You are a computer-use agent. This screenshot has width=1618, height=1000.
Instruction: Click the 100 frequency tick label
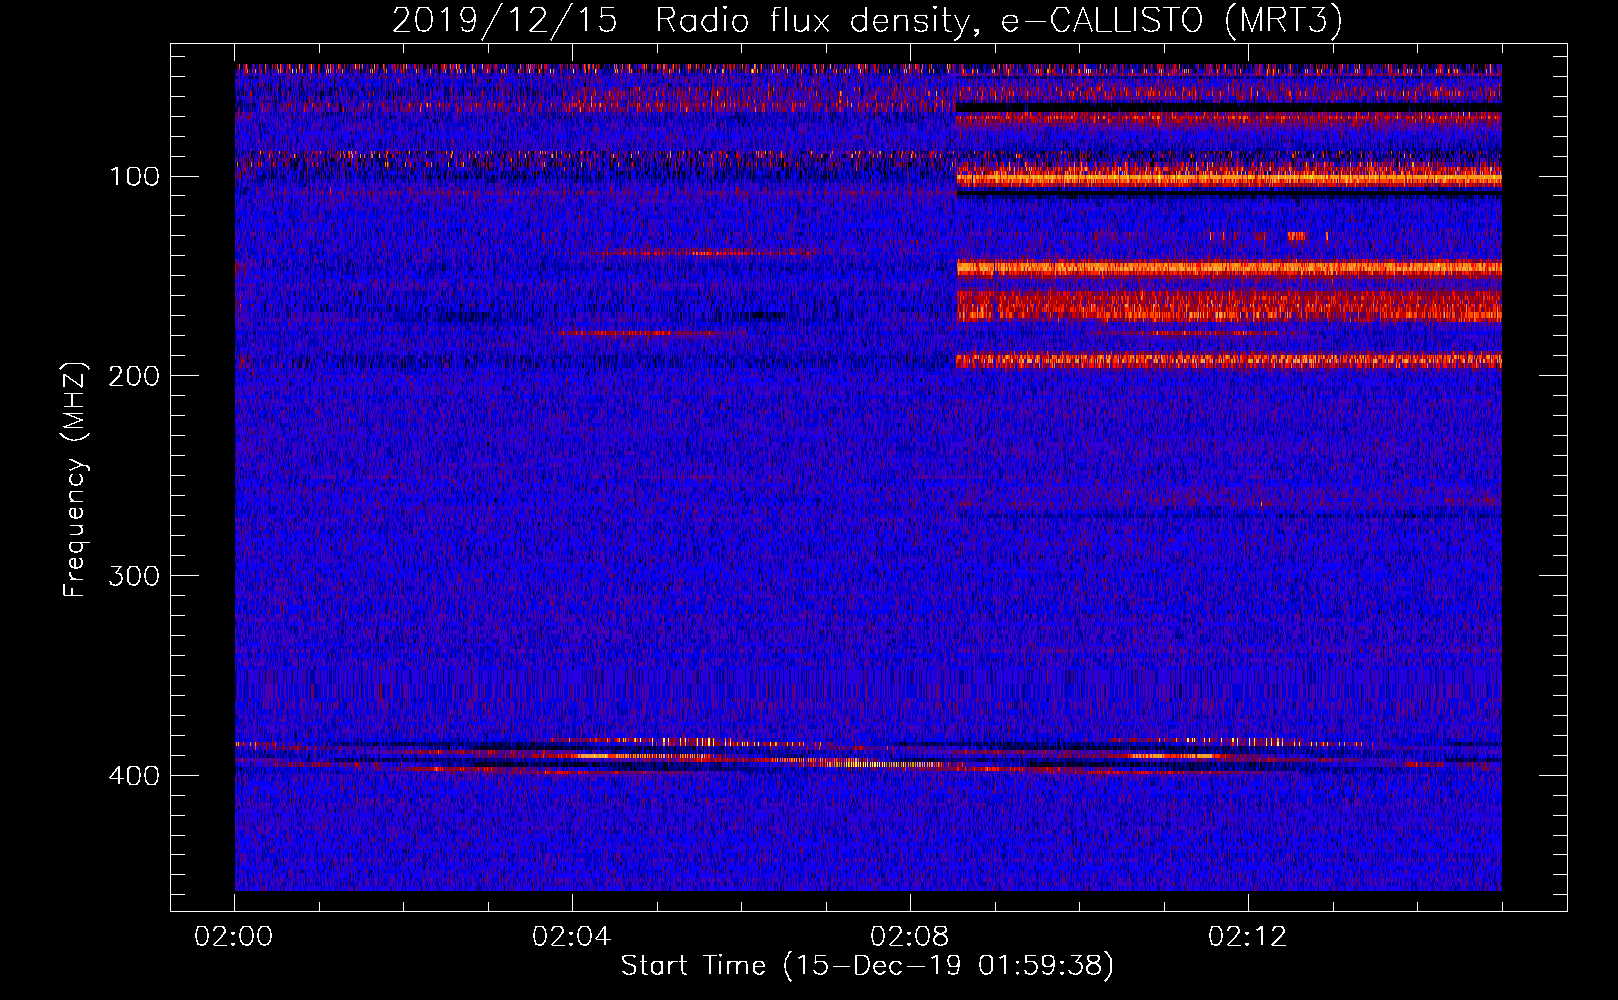(135, 177)
